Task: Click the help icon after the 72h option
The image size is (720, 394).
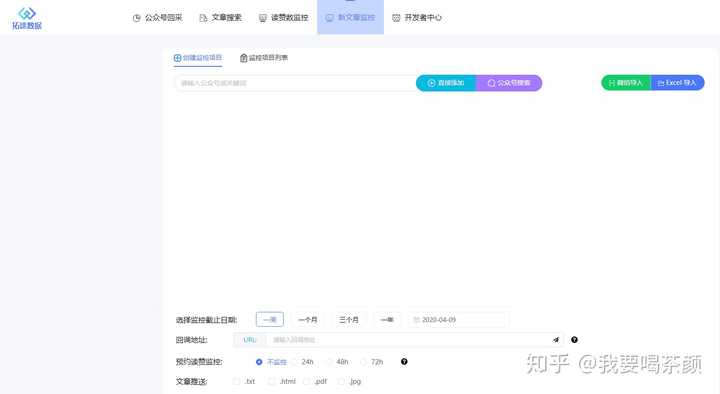Action: tap(404, 361)
